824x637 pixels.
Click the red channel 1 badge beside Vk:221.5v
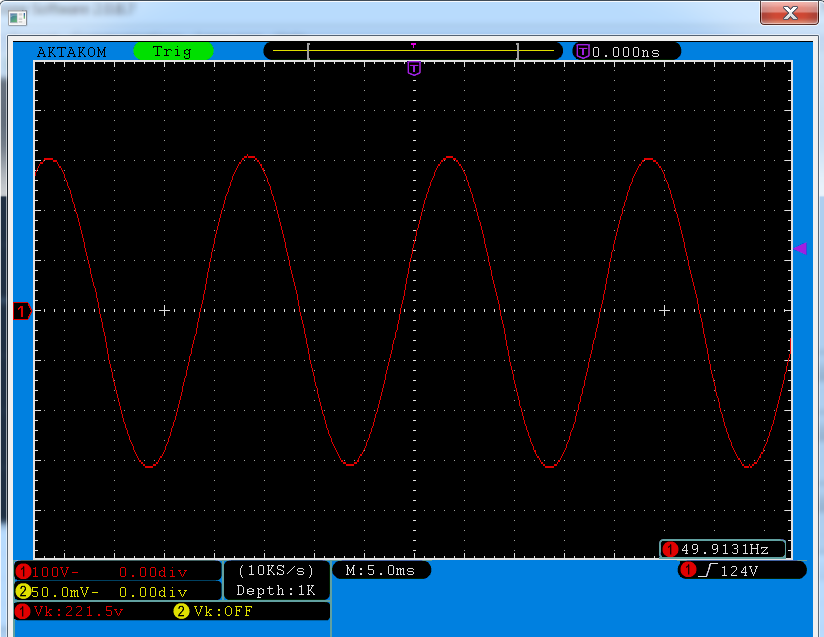point(23,611)
